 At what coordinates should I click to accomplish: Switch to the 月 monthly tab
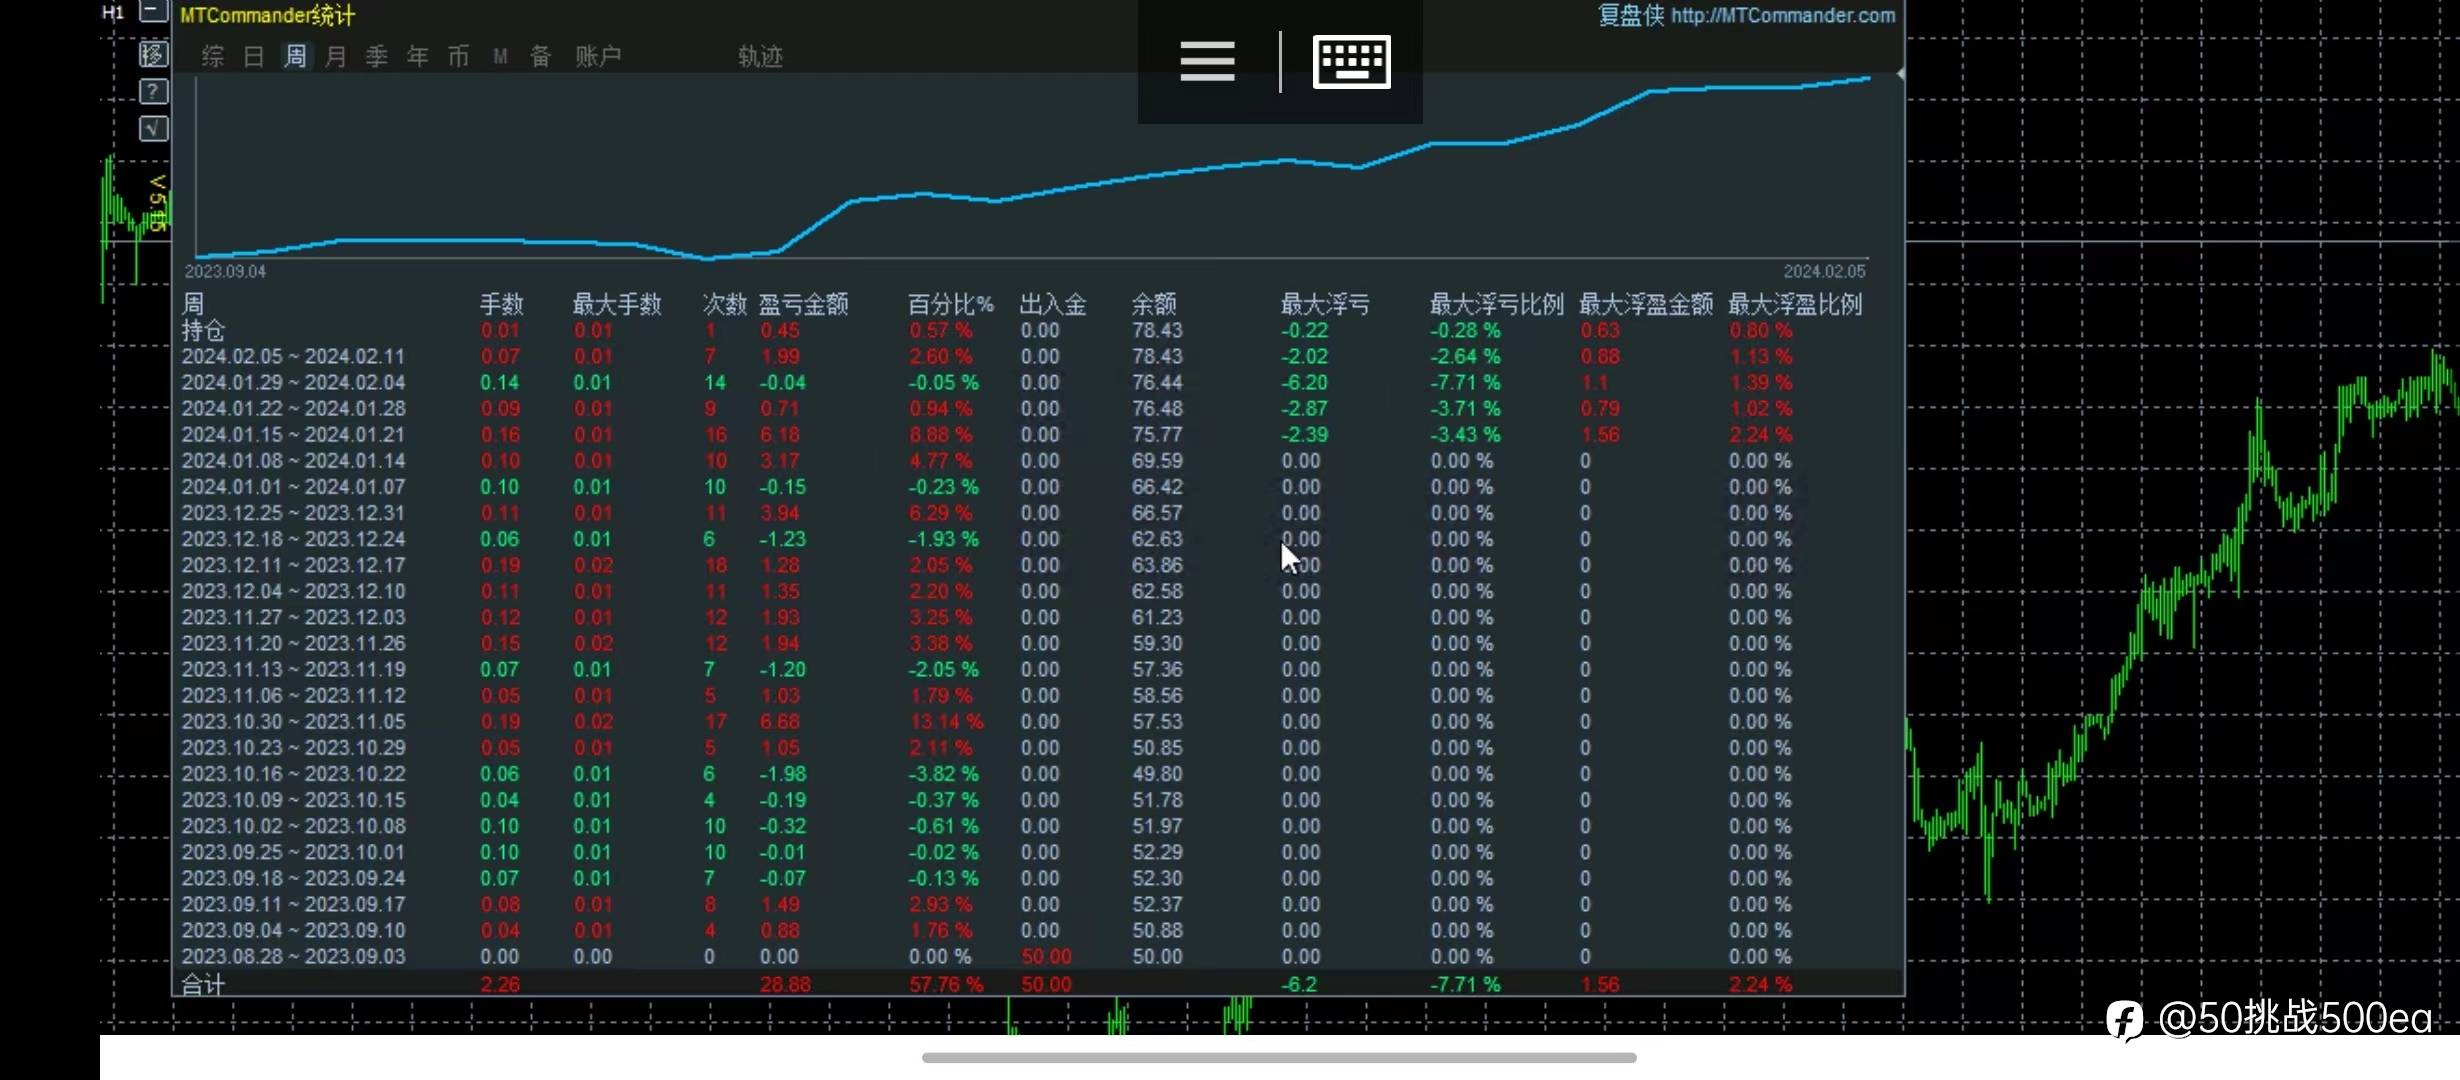pyautogui.click(x=336, y=56)
